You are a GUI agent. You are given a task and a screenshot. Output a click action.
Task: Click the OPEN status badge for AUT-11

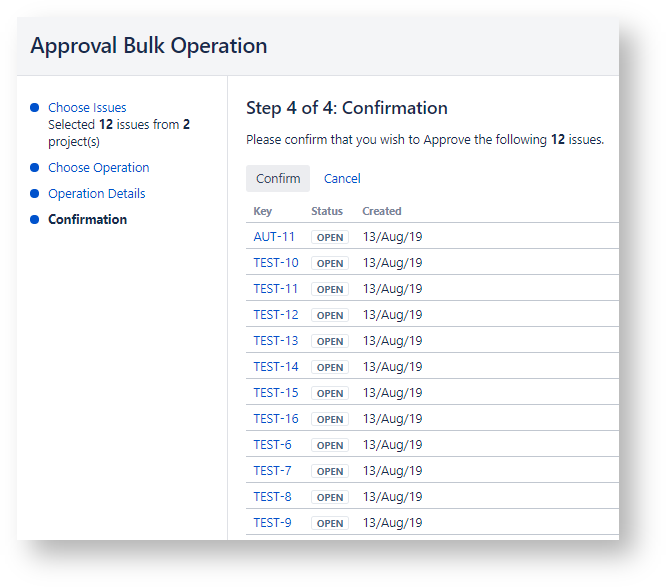coord(330,238)
